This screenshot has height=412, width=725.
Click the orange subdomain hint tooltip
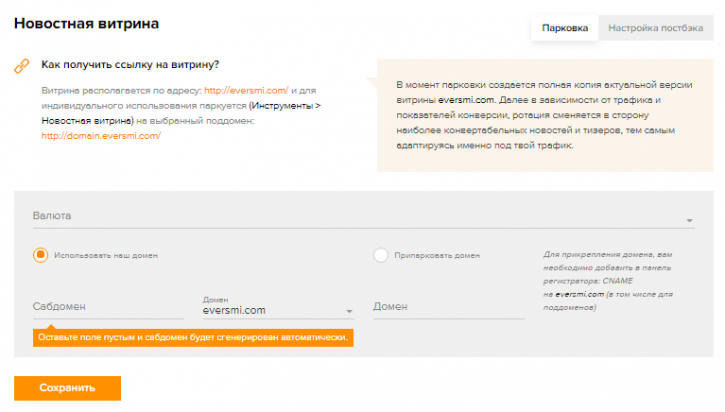pyautogui.click(x=193, y=338)
